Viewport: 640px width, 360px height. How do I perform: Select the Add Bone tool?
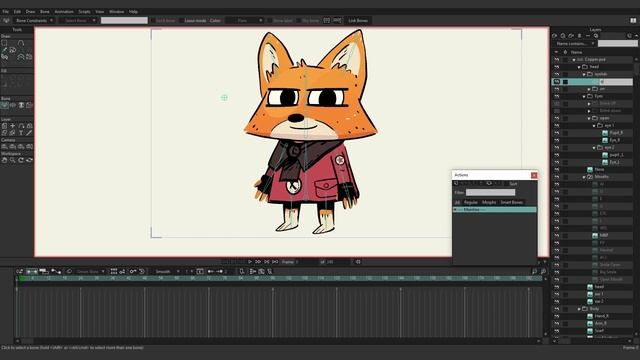[x=21, y=105]
